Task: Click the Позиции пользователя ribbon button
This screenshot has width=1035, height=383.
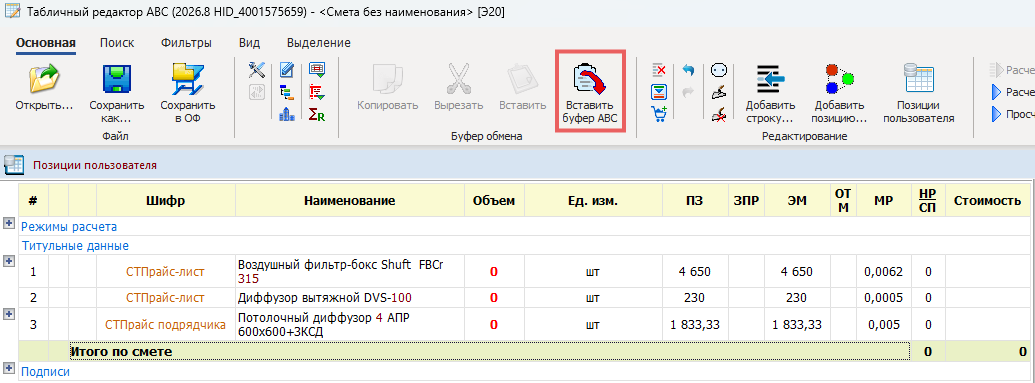Action: pyautogui.click(x=918, y=93)
